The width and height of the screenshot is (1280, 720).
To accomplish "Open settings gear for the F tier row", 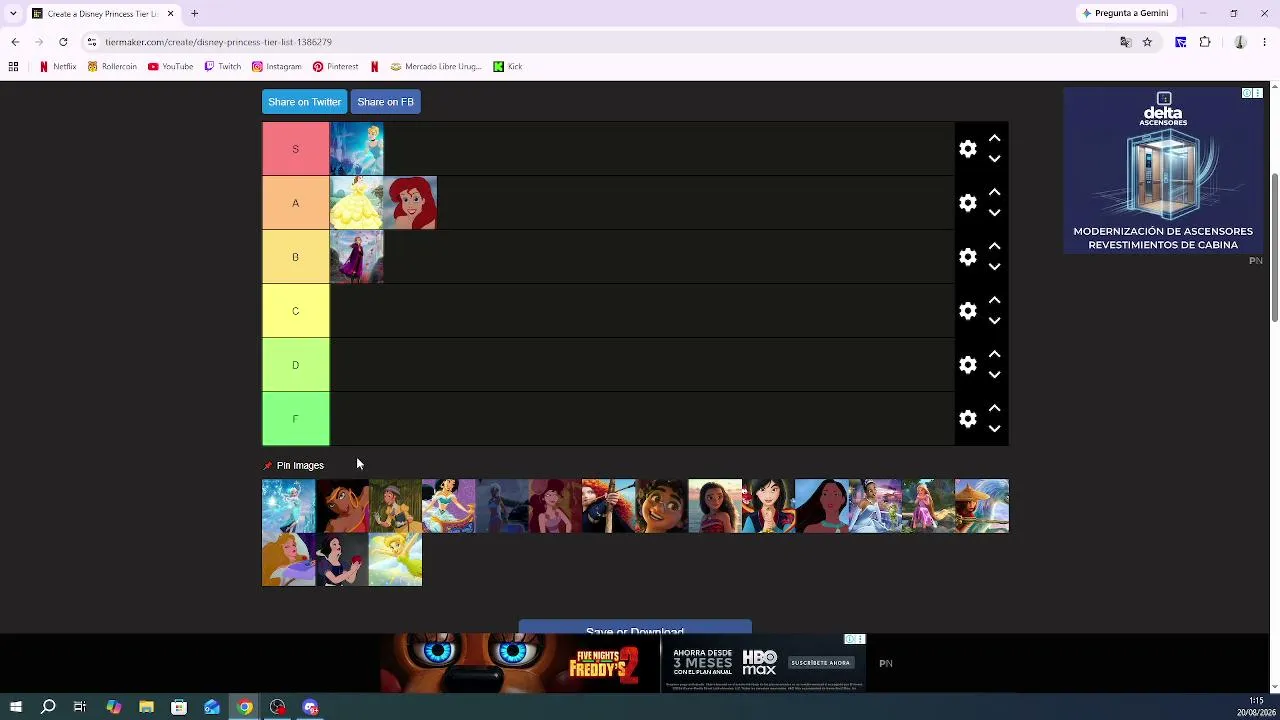I will [968, 419].
